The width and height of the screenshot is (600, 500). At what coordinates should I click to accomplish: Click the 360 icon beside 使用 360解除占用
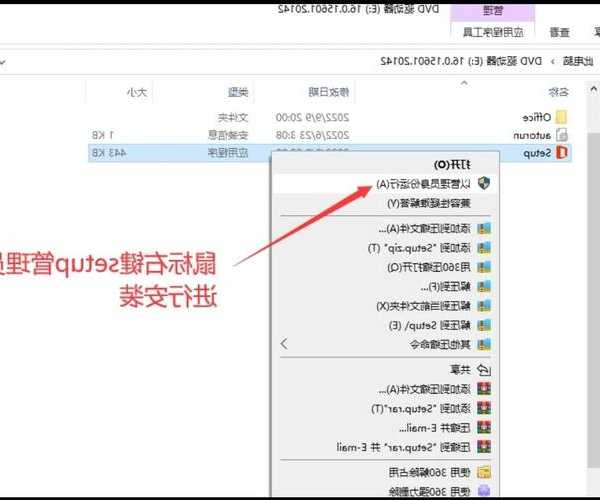tap(484, 471)
